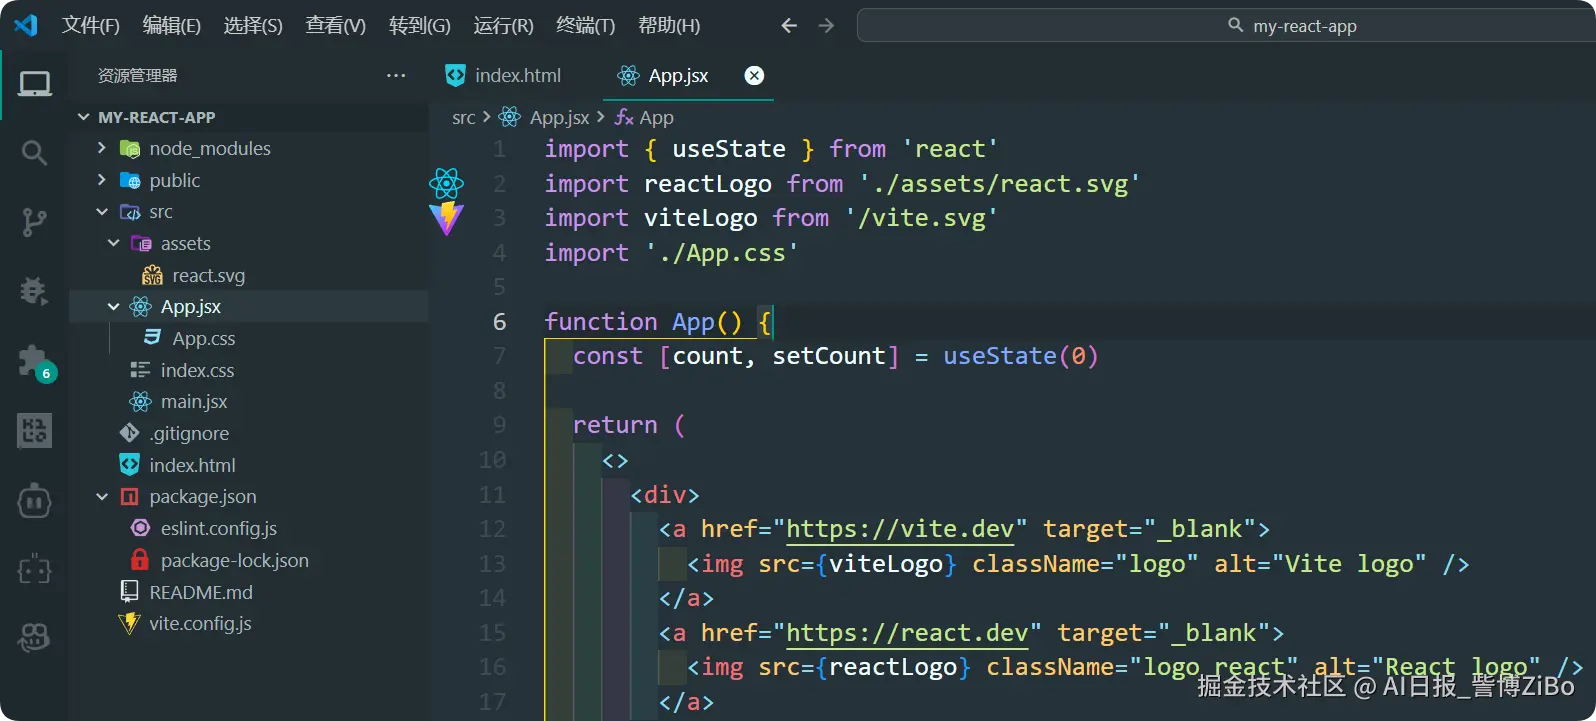Click the React logo preview in the editor gutter
The image size is (1596, 721).
446,183
